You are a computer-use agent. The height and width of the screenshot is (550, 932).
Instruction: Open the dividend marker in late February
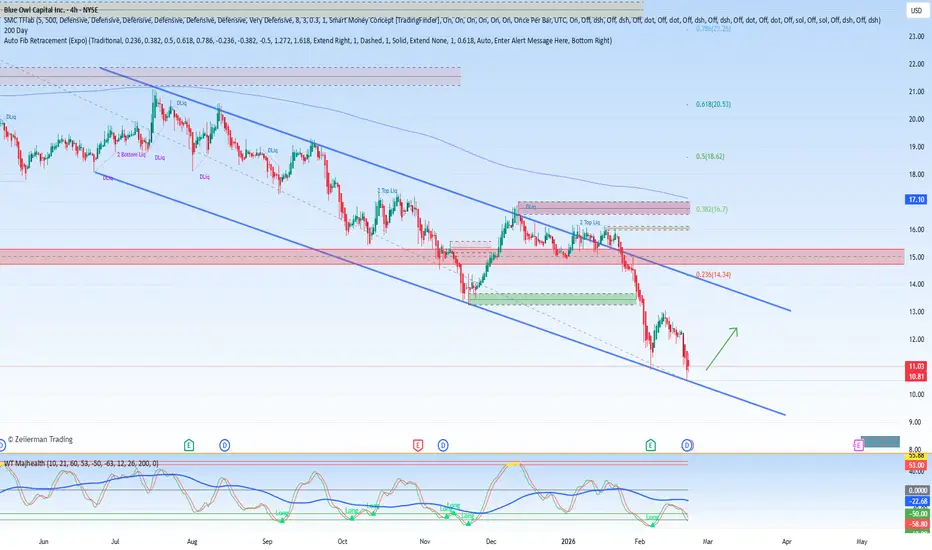pos(687,445)
